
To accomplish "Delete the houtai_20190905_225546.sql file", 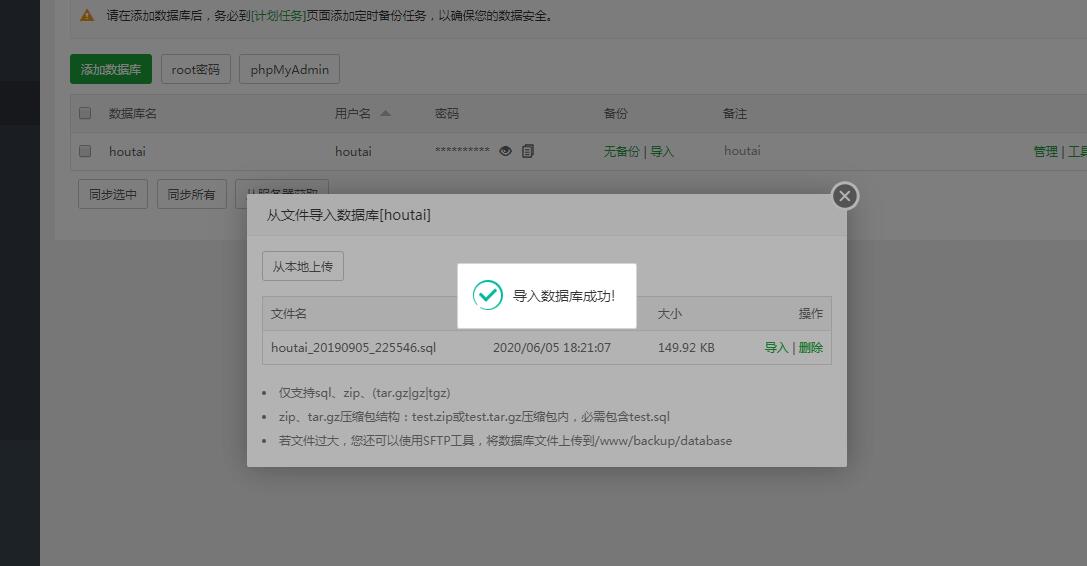I will pyautogui.click(x=810, y=348).
